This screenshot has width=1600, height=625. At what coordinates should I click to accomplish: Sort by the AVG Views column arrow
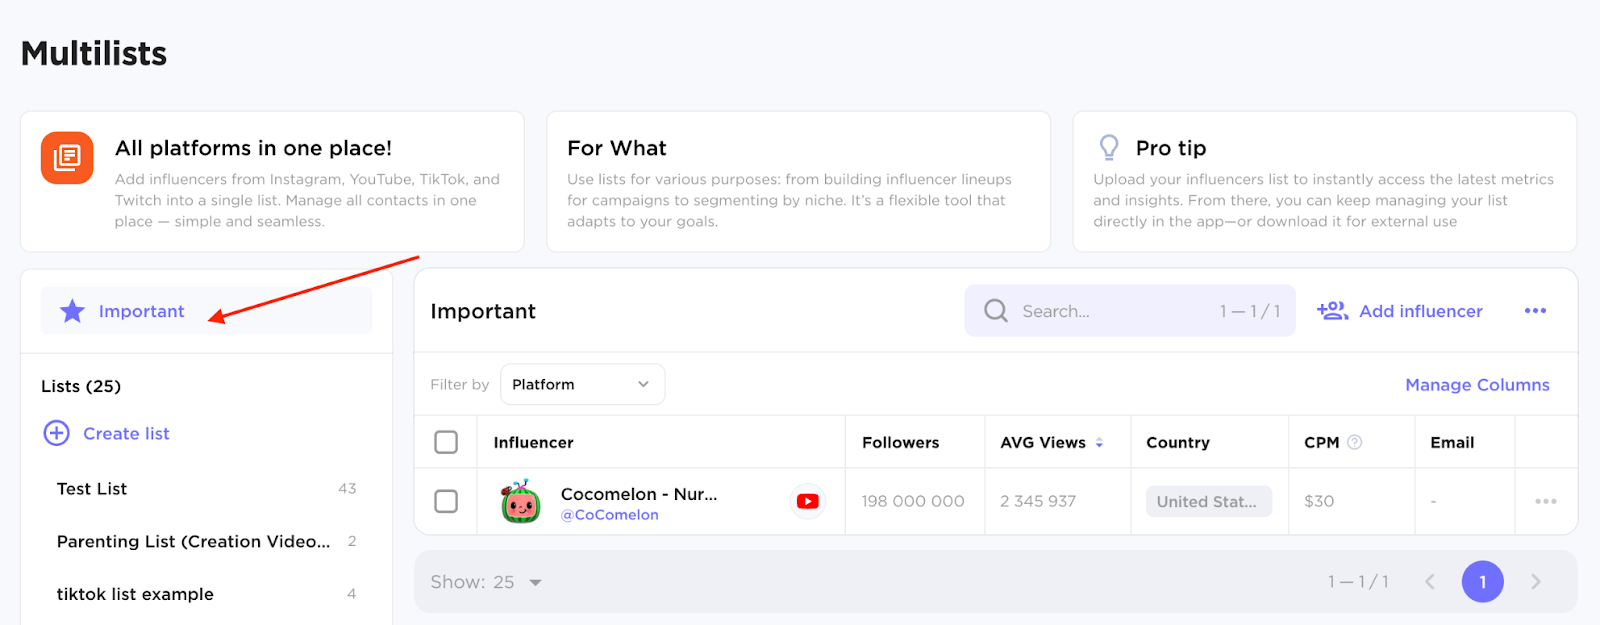1099,442
